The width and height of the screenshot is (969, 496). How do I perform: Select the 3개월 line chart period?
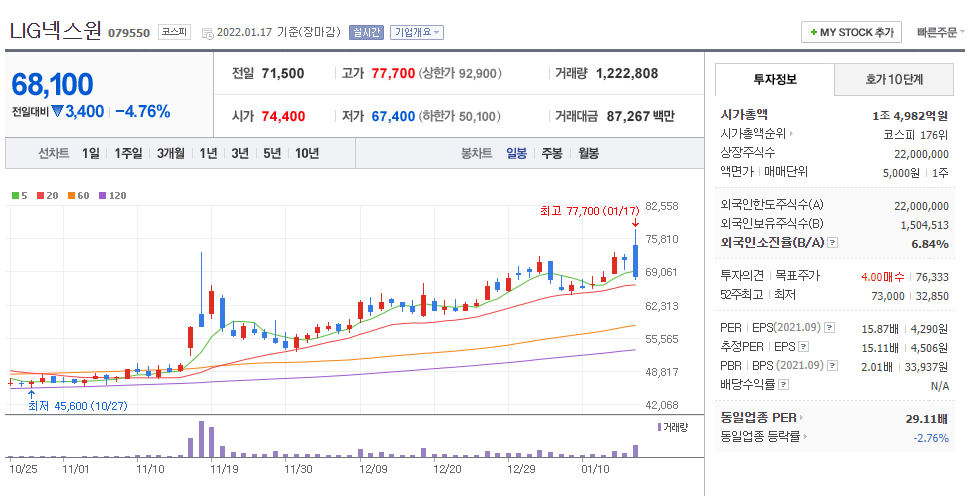pyautogui.click(x=171, y=153)
